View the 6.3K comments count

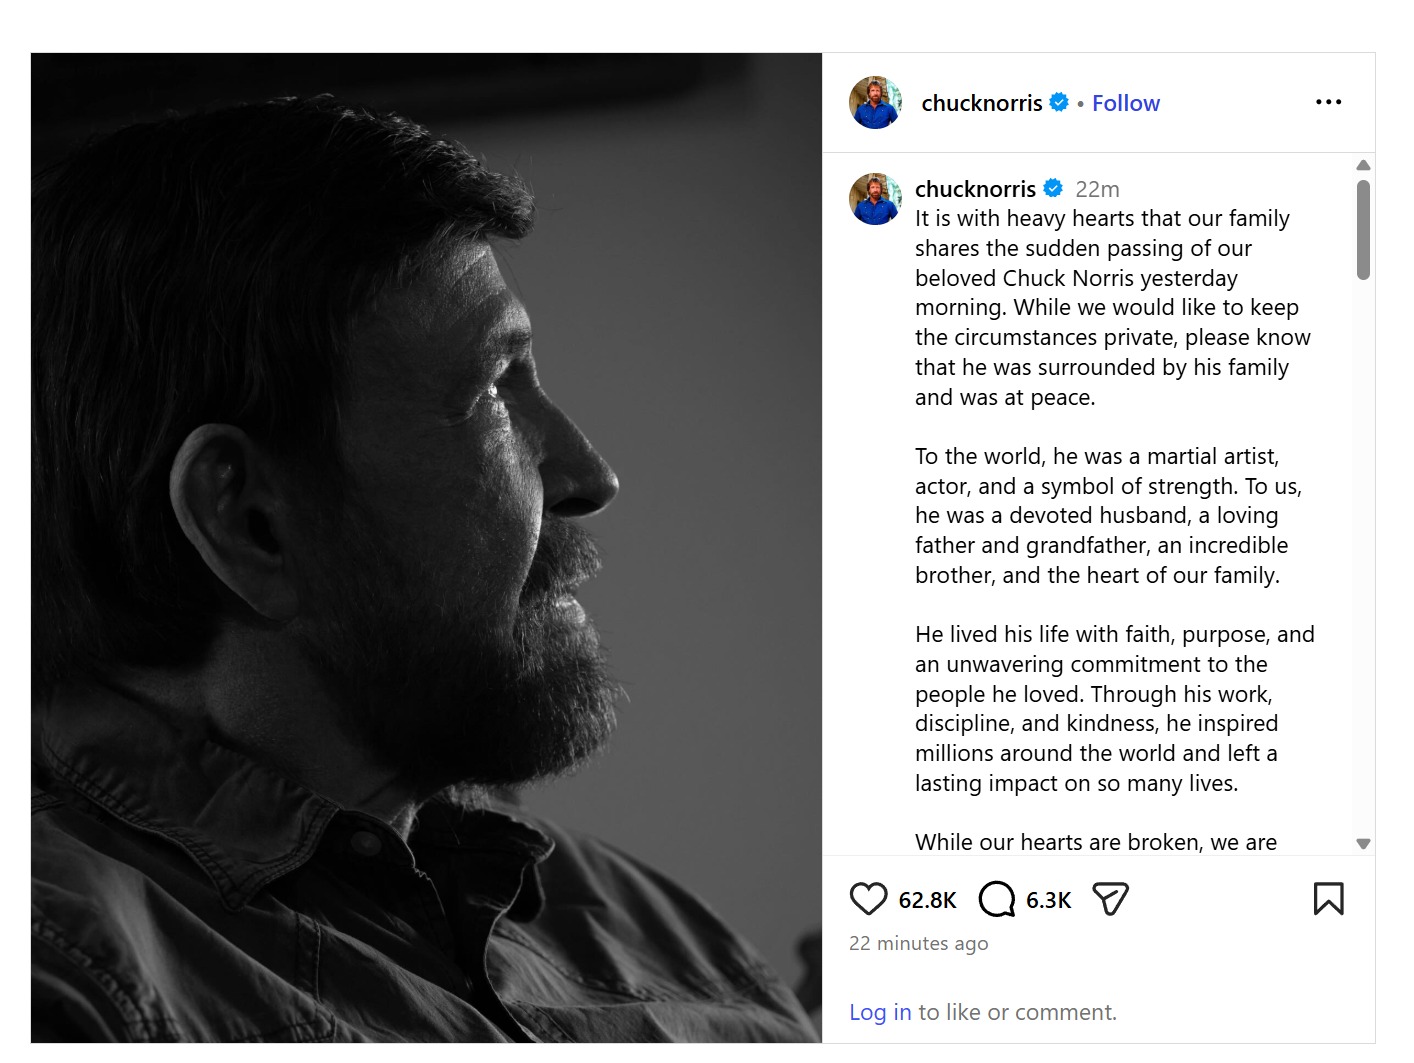click(1048, 900)
